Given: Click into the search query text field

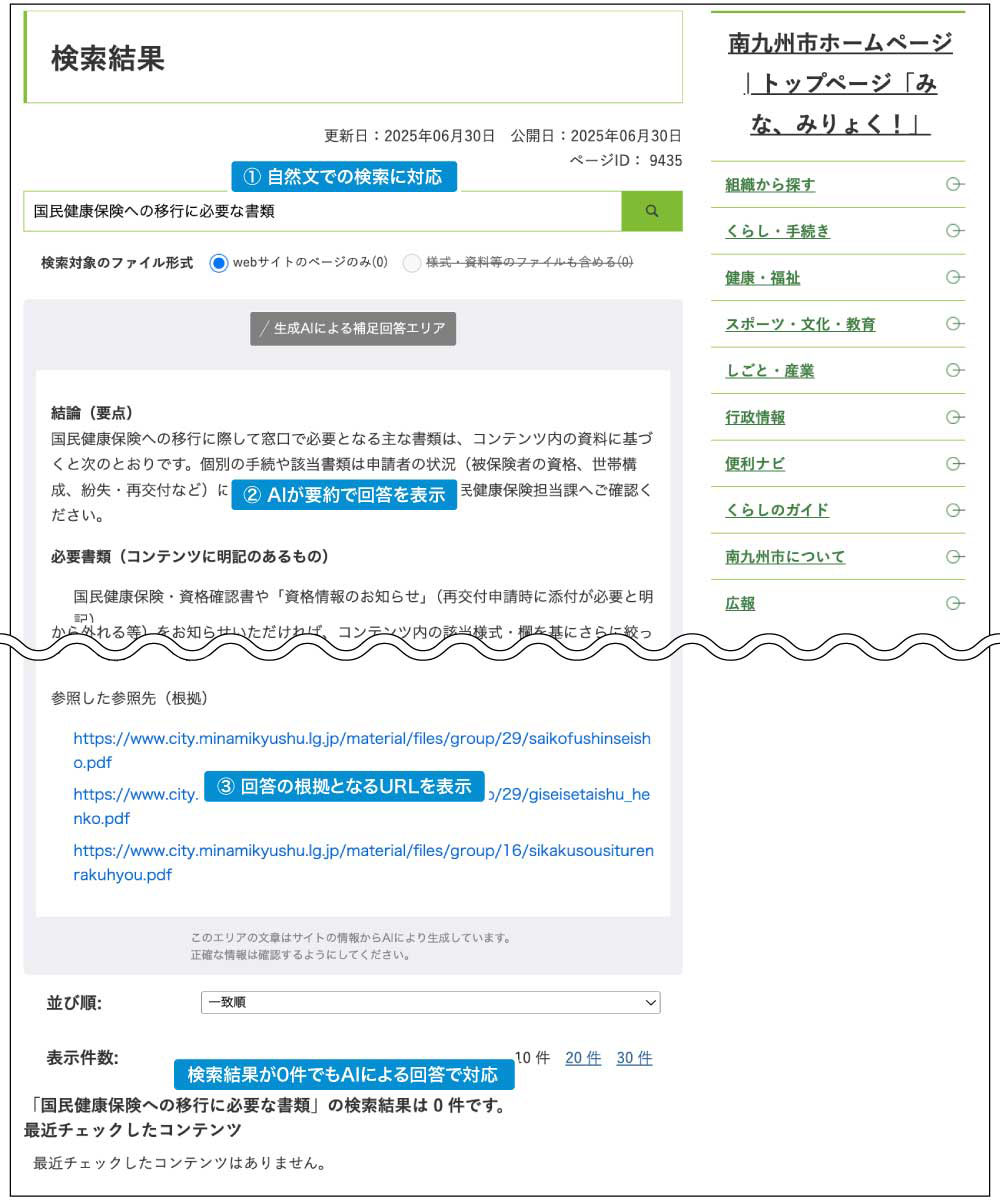Looking at the screenshot, I should pos(320,211).
